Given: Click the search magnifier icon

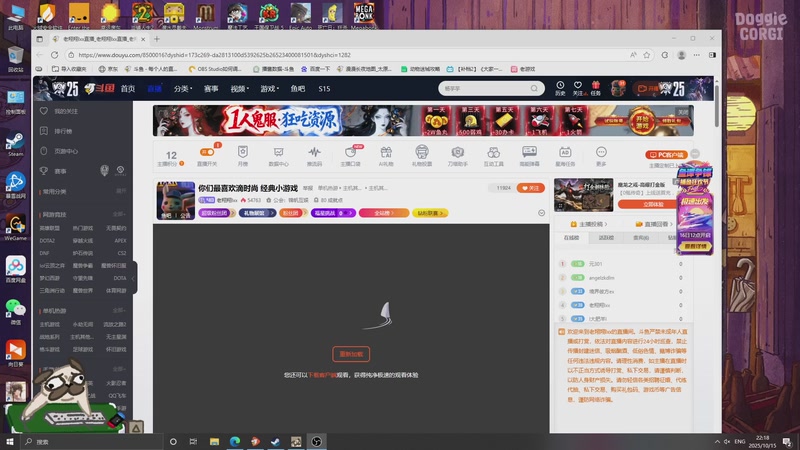Looking at the screenshot, I should coord(534,88).
